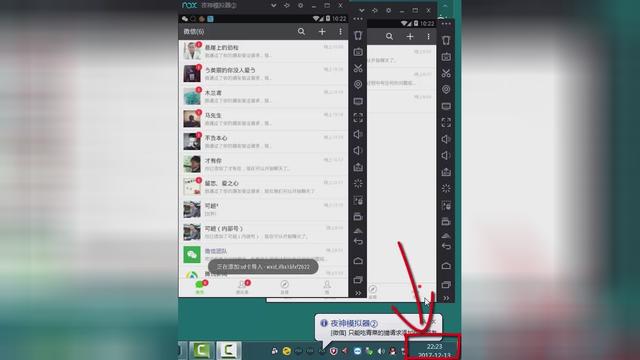Open the 木兰花 conversation
The image size is (640, 360).
(263, 96)
